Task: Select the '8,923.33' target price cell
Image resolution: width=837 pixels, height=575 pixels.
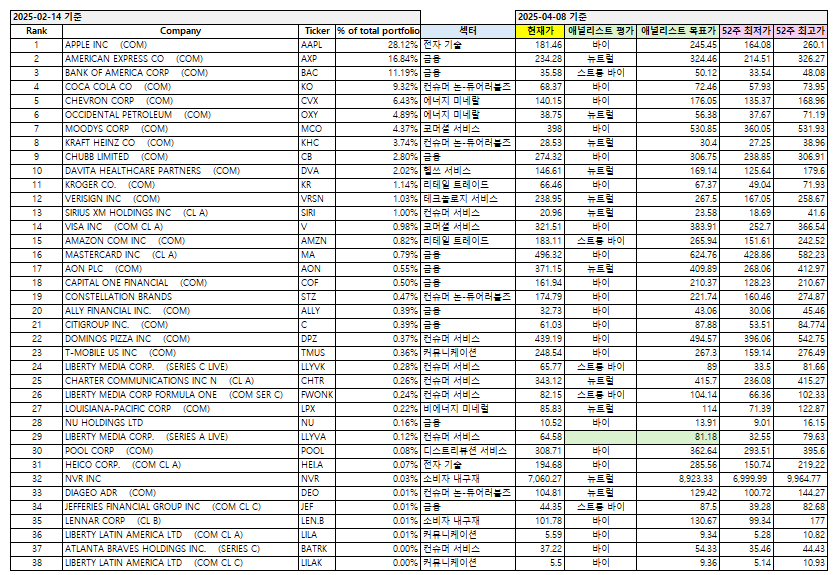Action: (678, 478)
